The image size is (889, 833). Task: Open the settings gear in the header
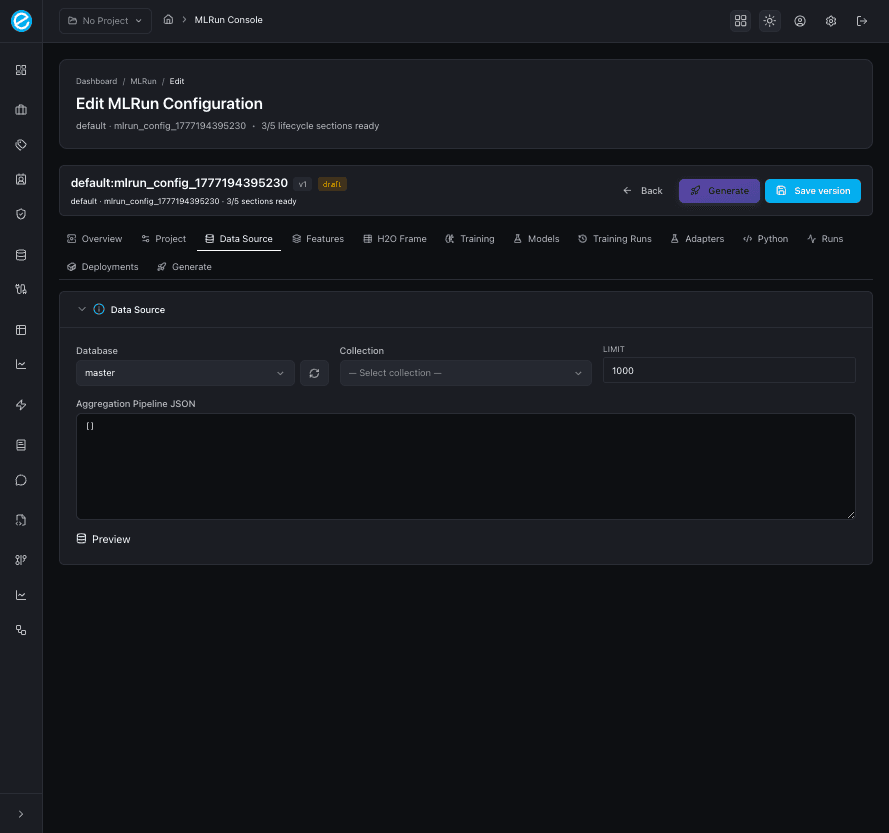pyautogui.click(x=830, y=20)
